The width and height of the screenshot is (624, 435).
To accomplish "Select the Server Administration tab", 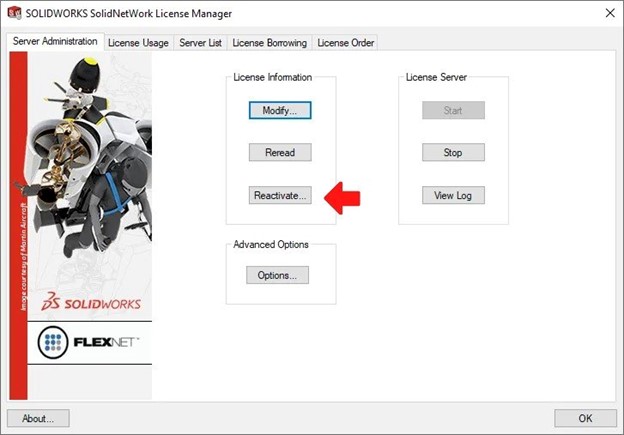I will (x=55, y=42).
